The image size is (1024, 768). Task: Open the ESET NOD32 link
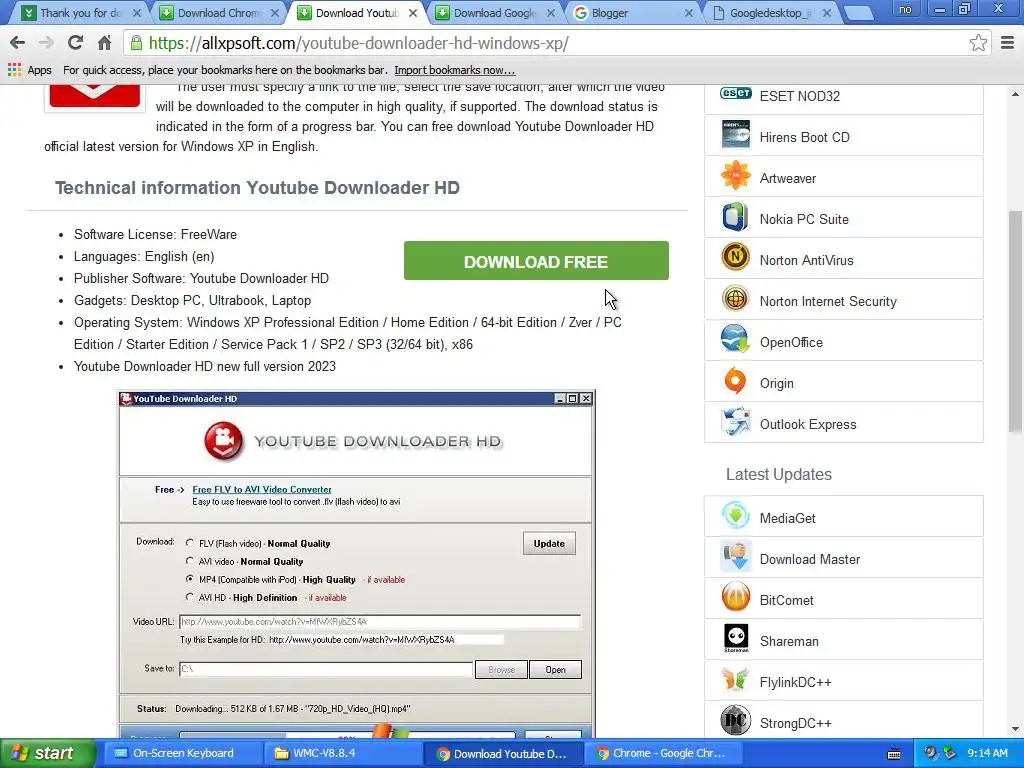point(799,96)
